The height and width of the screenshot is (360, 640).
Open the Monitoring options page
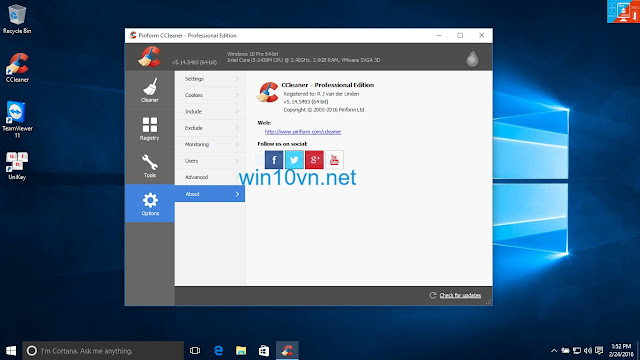coord(210,144)
